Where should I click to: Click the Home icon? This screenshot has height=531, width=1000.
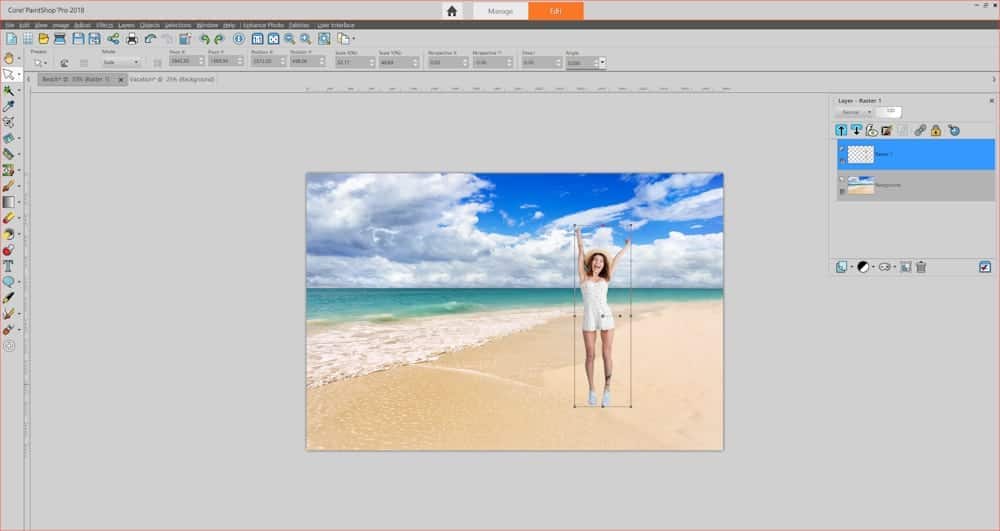click(x=452, y=11)
